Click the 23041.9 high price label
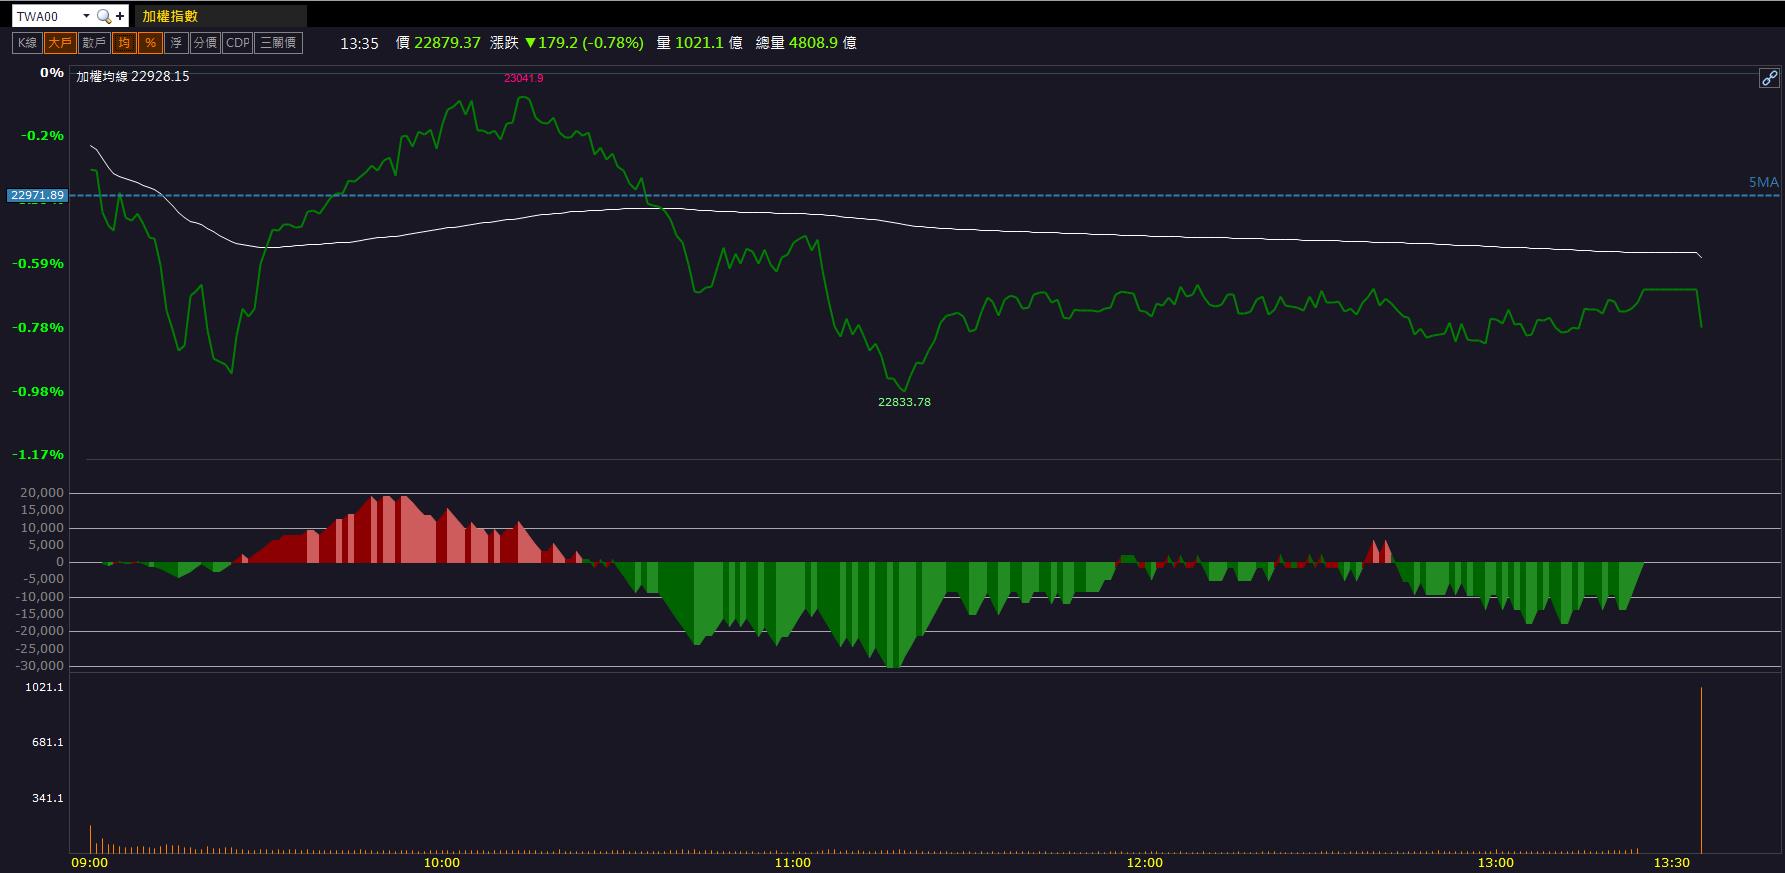This screenshot has height=873, width=1785. (x=524, y=78)
